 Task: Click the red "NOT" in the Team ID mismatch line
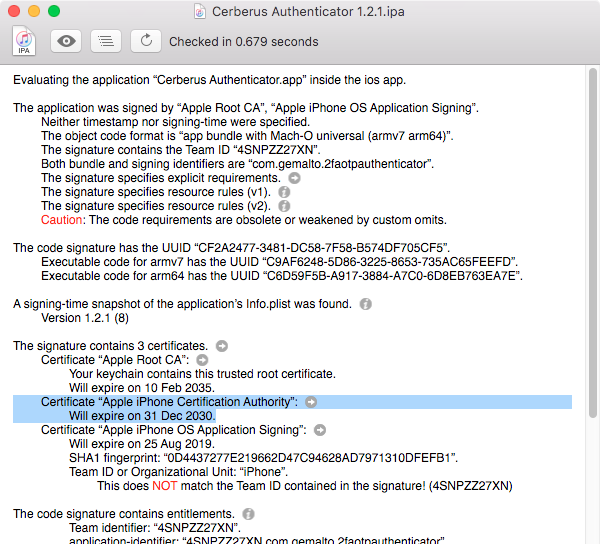click(x=165, y=486)
